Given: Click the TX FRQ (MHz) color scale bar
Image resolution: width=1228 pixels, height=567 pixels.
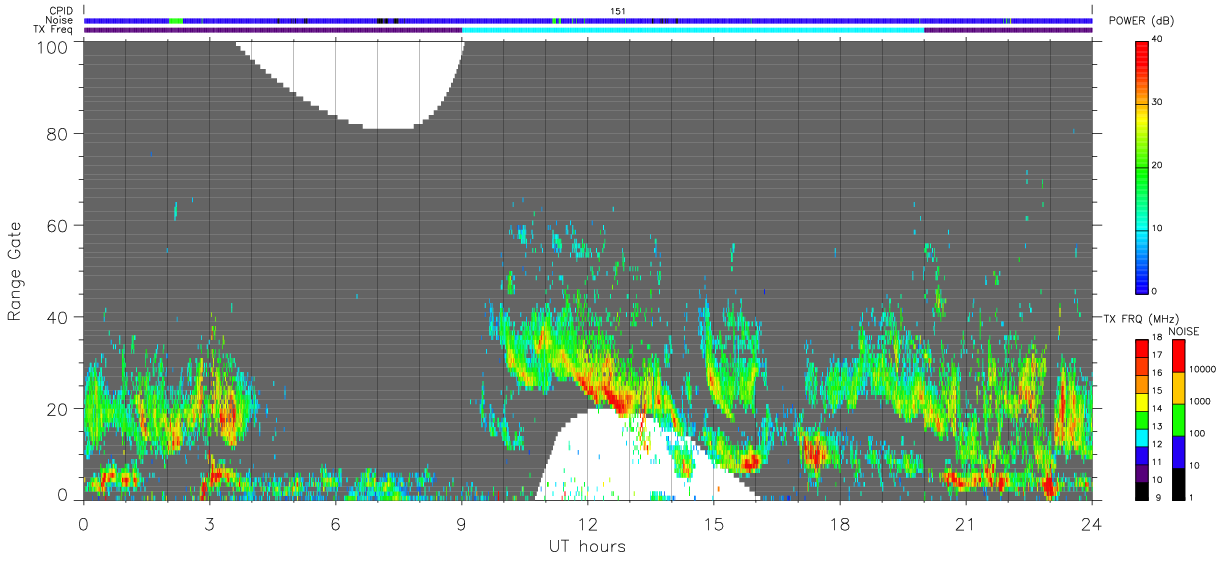Looking at the screenshot, I should point(1141,420).
